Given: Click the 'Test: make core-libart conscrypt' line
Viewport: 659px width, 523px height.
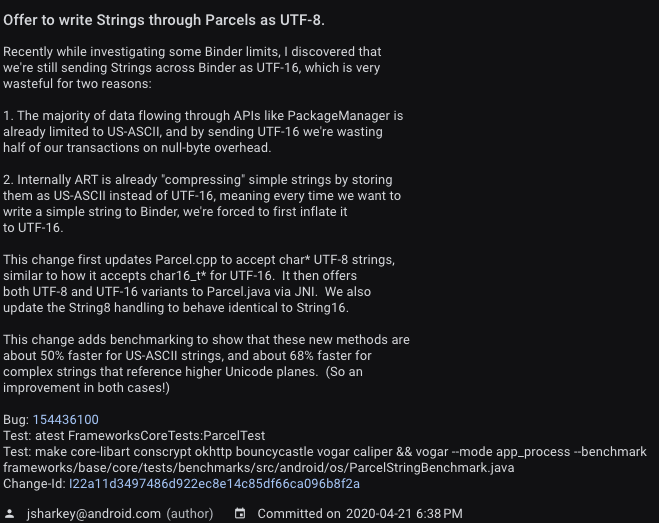Looking at the screenshot, I should coord(324,452).
